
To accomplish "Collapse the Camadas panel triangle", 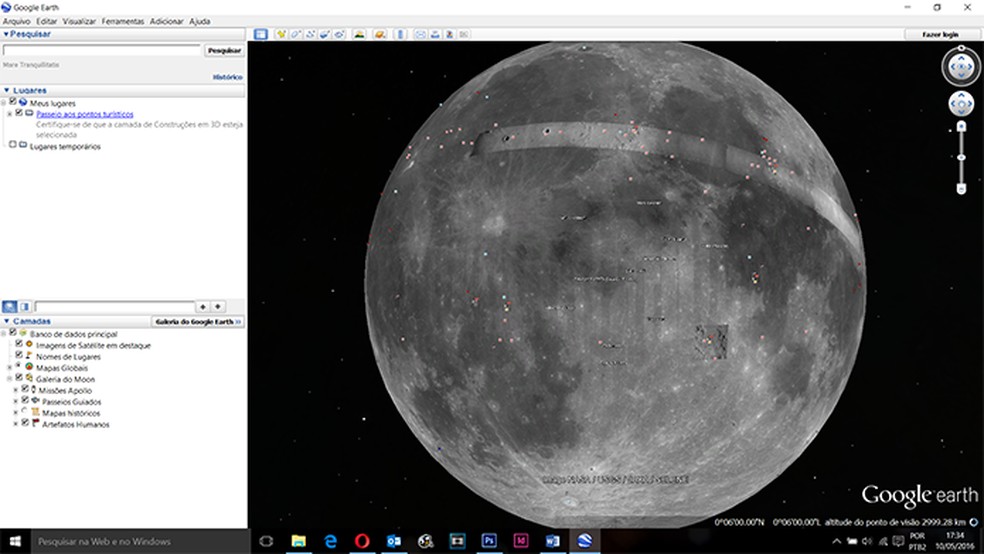I will tap(6, 321).
